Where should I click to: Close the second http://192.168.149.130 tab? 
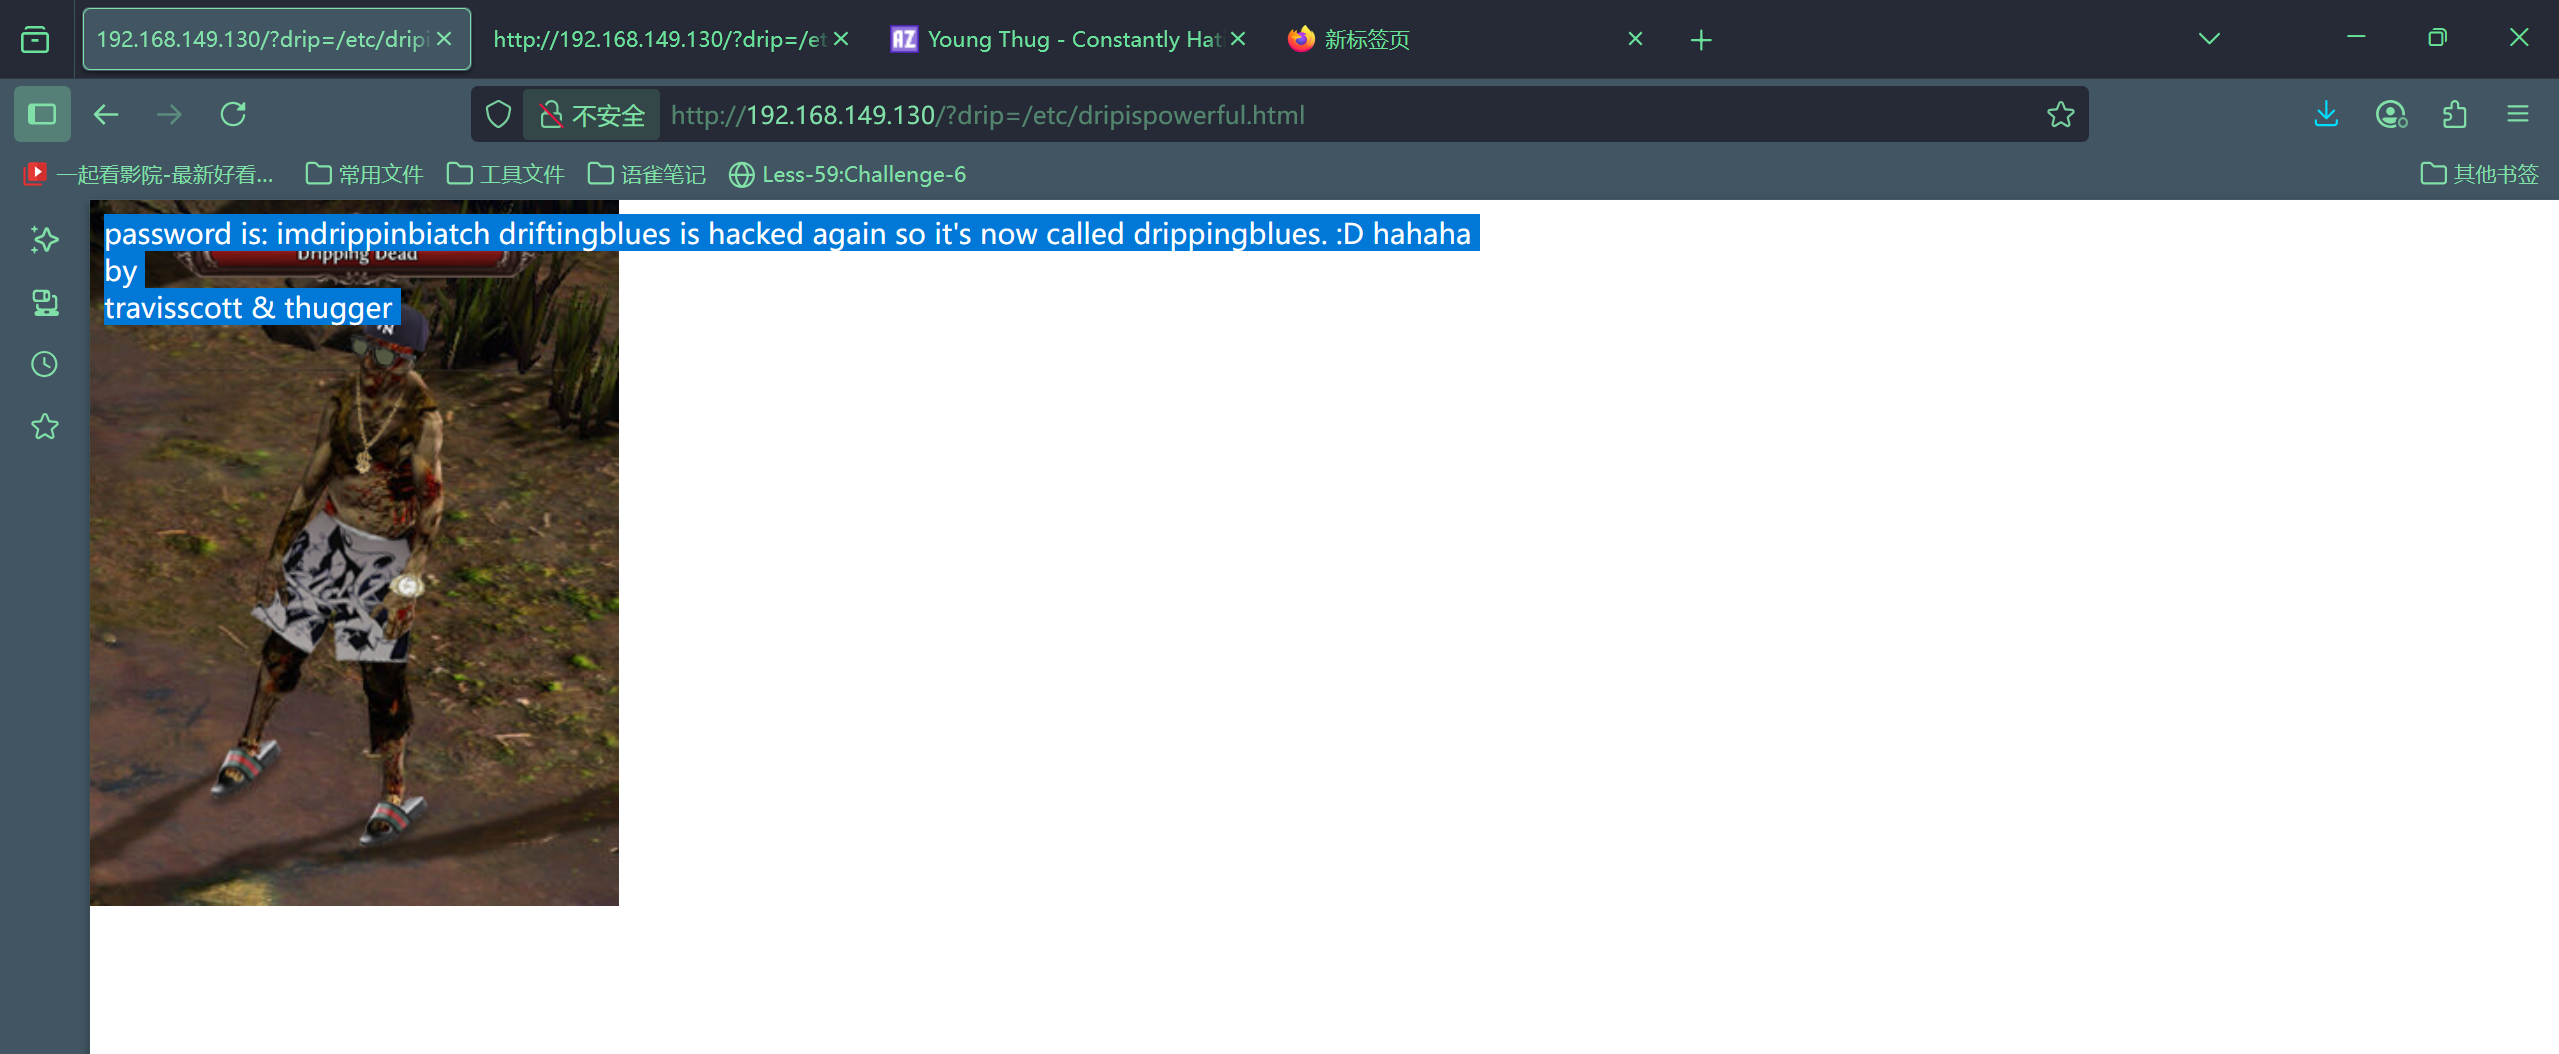[841, 39]
